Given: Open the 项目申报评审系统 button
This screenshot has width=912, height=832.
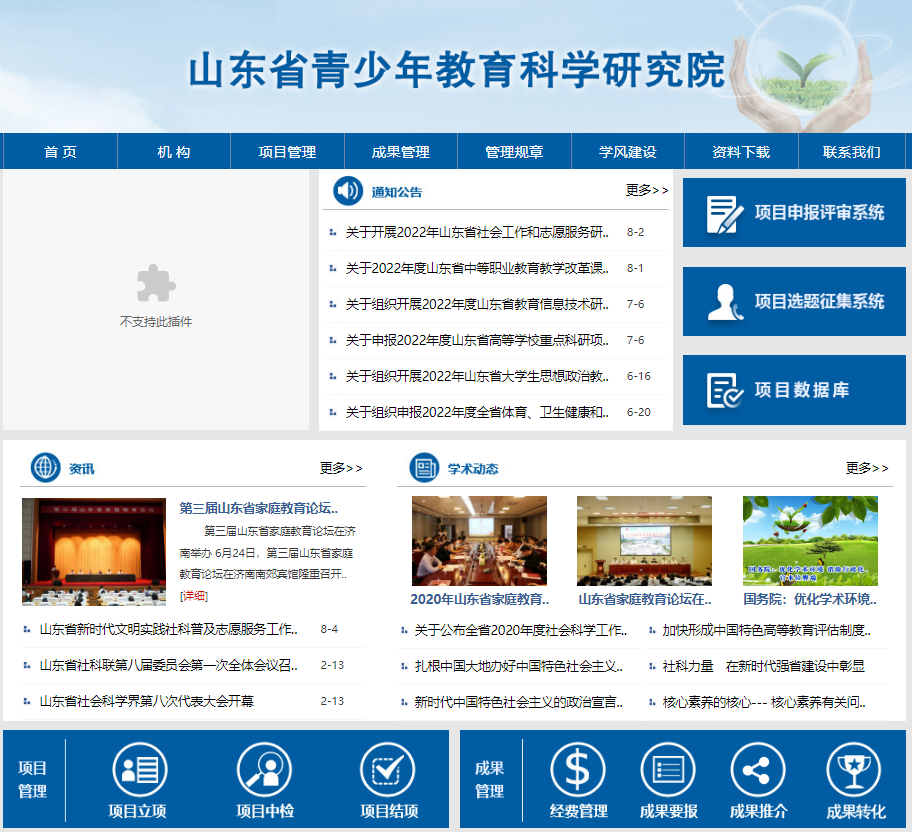Looking at the screenshot, I should tap(794, 213).
